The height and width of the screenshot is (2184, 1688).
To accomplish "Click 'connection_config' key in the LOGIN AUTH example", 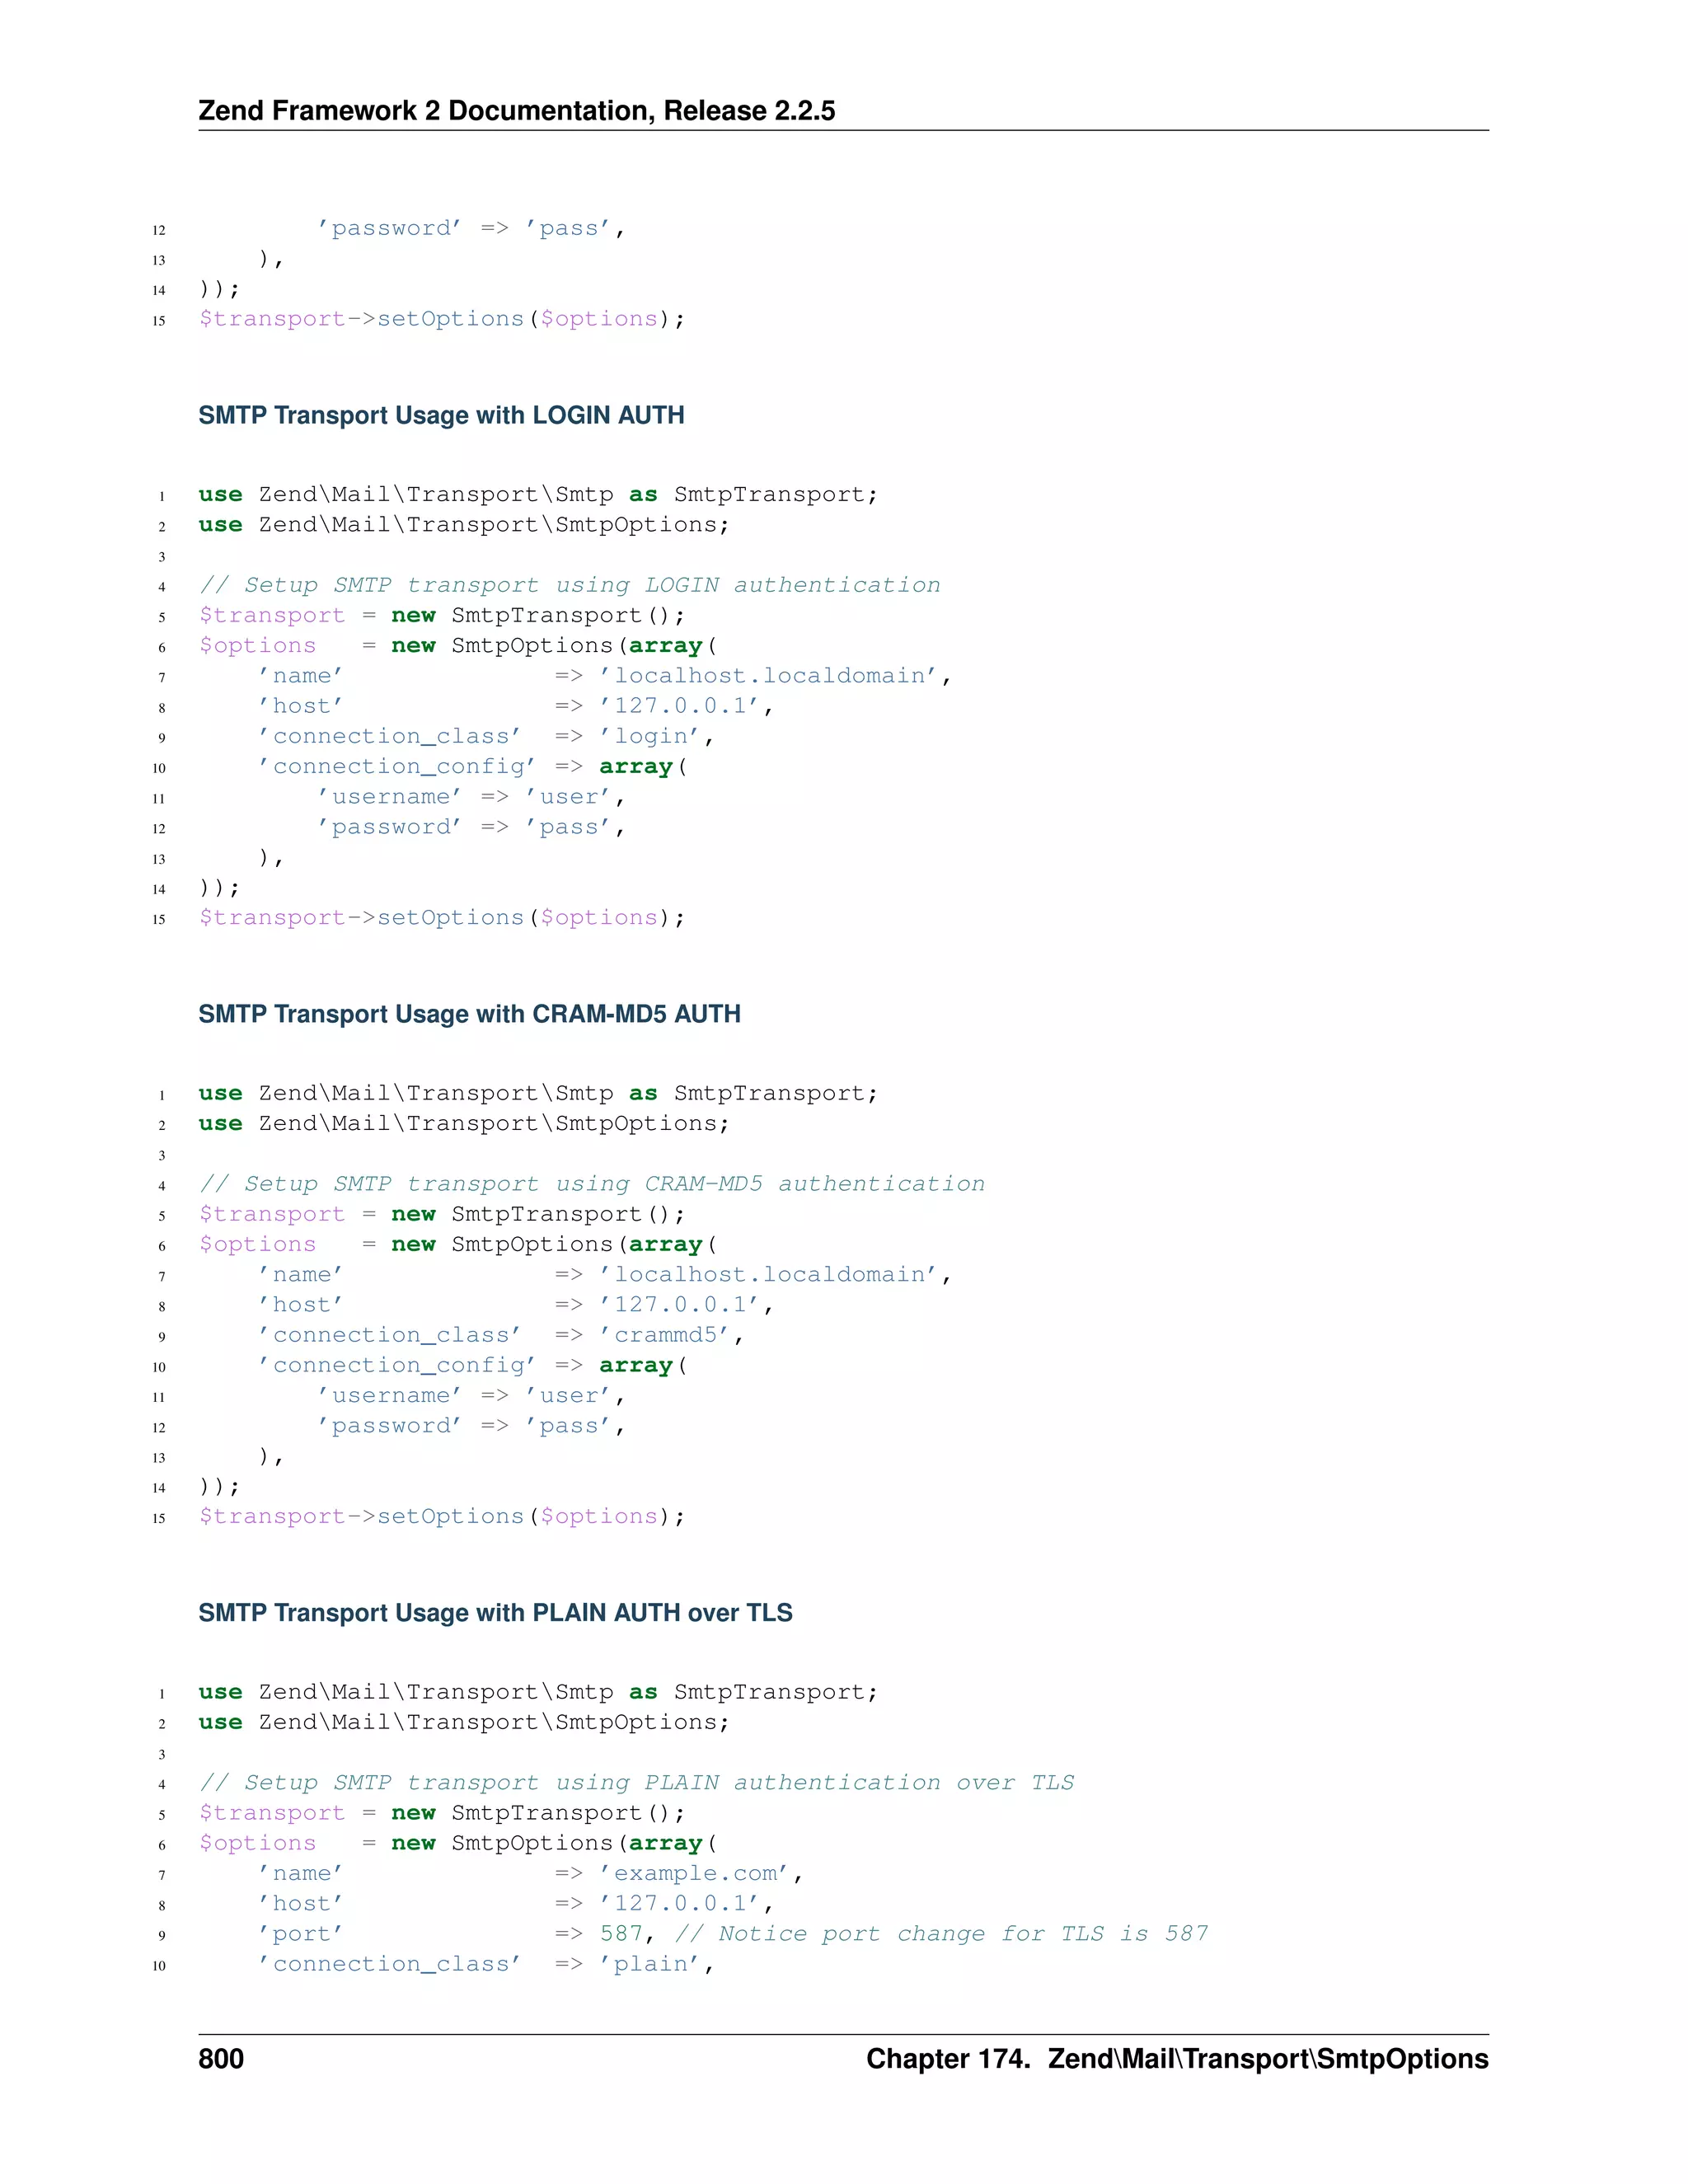I will pyautogui.click(x=397, y=767).
